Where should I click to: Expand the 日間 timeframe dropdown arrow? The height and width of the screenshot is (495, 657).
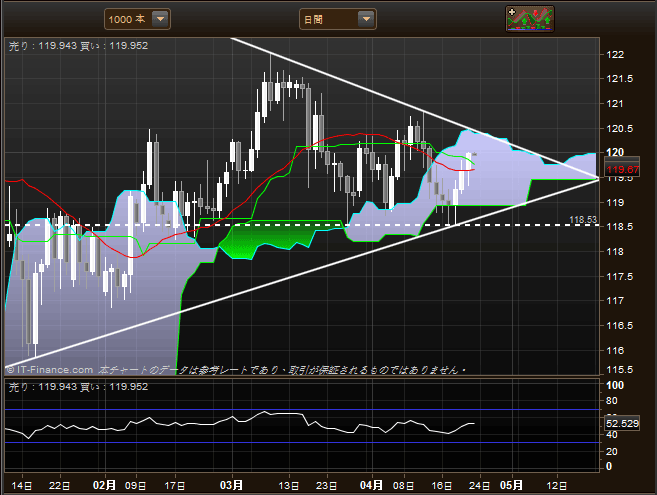point(366,19)
